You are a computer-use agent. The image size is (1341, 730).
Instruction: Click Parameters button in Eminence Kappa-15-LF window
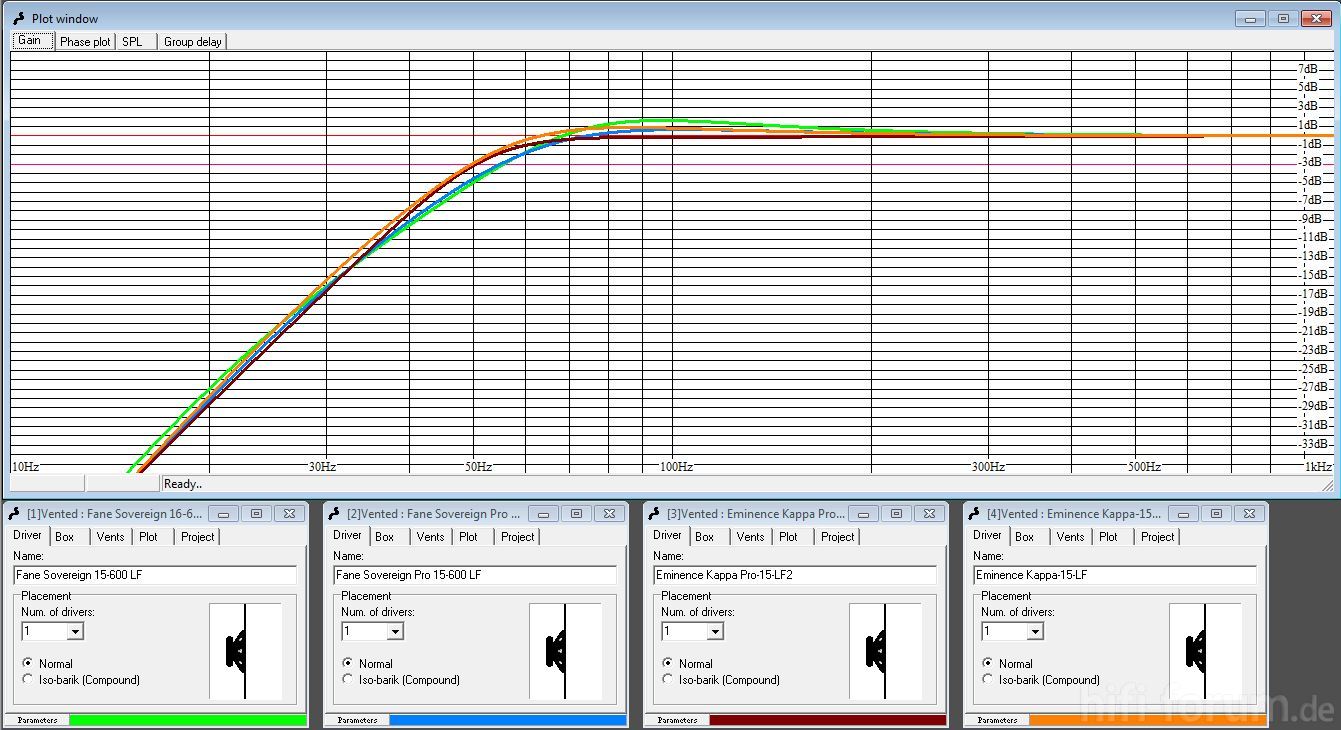click(997, 720)
